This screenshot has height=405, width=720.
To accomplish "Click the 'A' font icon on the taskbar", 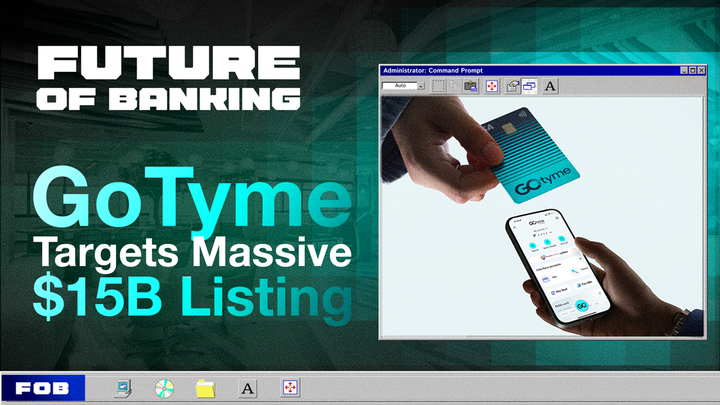I will 247,388.
